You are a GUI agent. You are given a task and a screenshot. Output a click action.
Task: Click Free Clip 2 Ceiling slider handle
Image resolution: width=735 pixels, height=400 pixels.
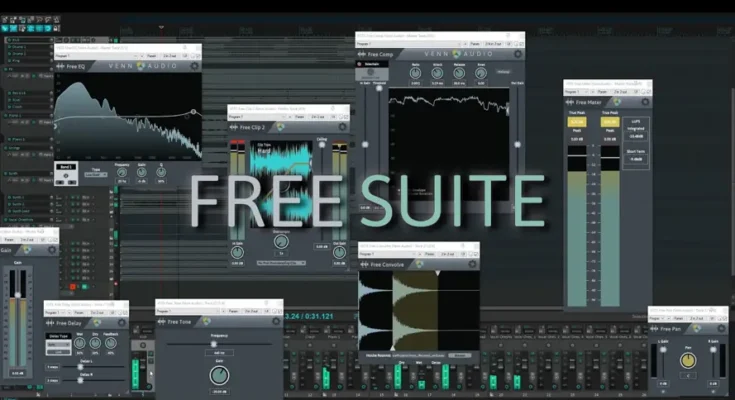(x=322, y=145)
